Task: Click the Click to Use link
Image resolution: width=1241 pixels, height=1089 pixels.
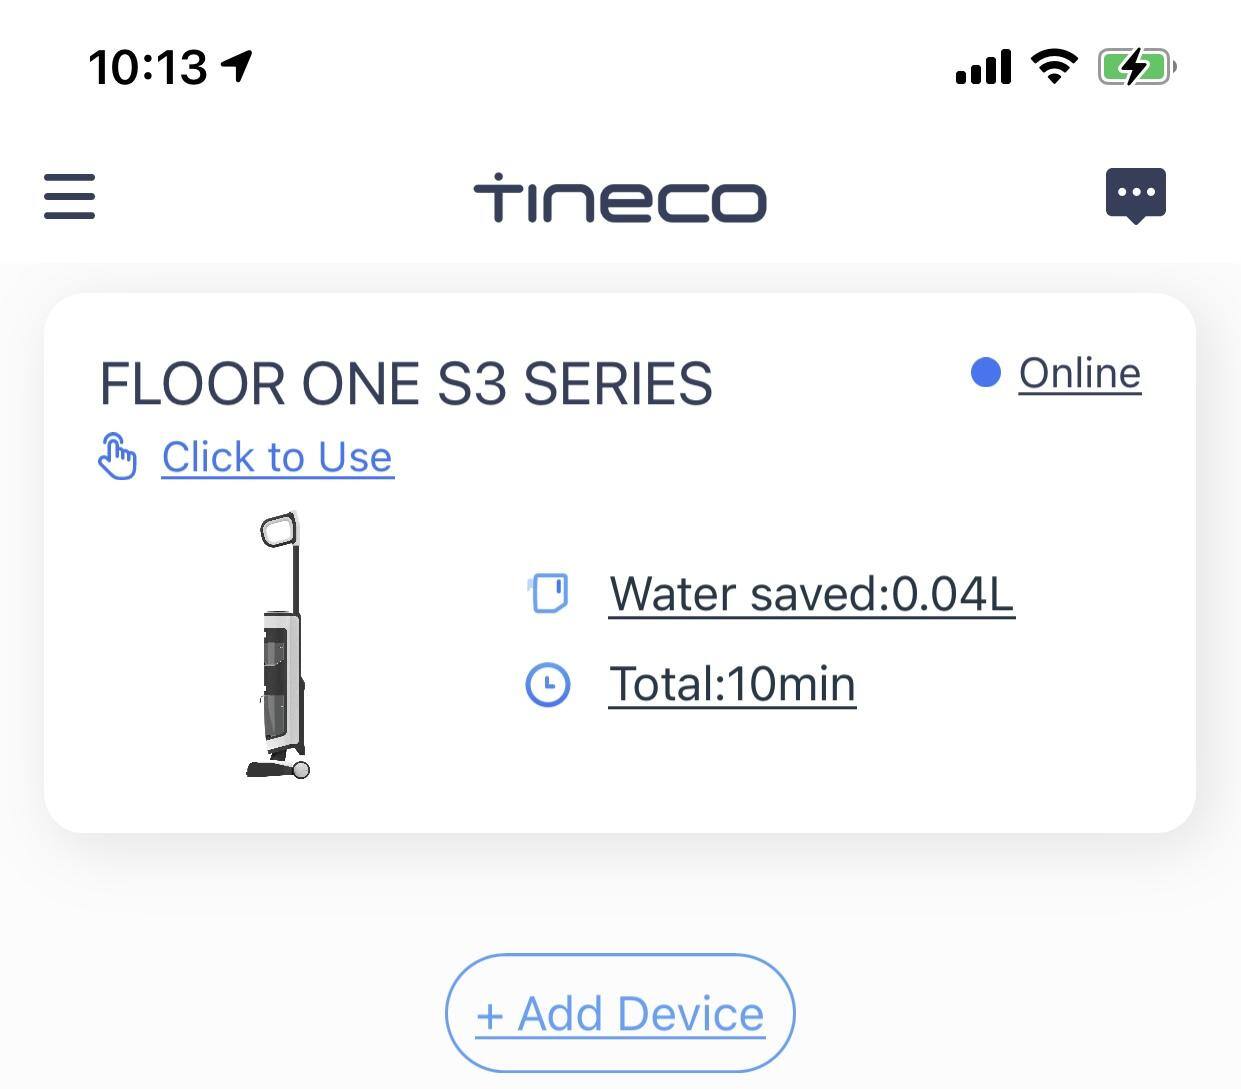Action: (x=277, y=457)
